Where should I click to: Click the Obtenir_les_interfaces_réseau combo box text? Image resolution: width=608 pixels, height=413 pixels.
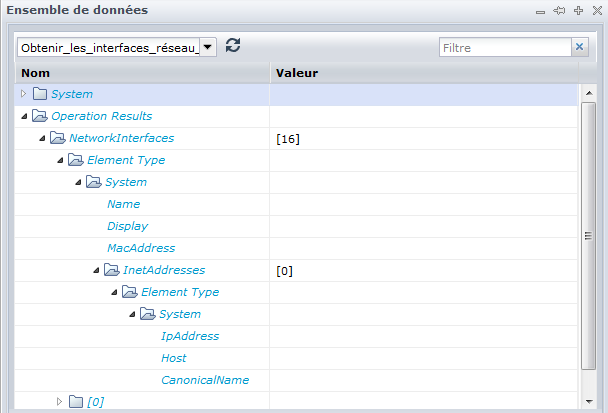109,48
